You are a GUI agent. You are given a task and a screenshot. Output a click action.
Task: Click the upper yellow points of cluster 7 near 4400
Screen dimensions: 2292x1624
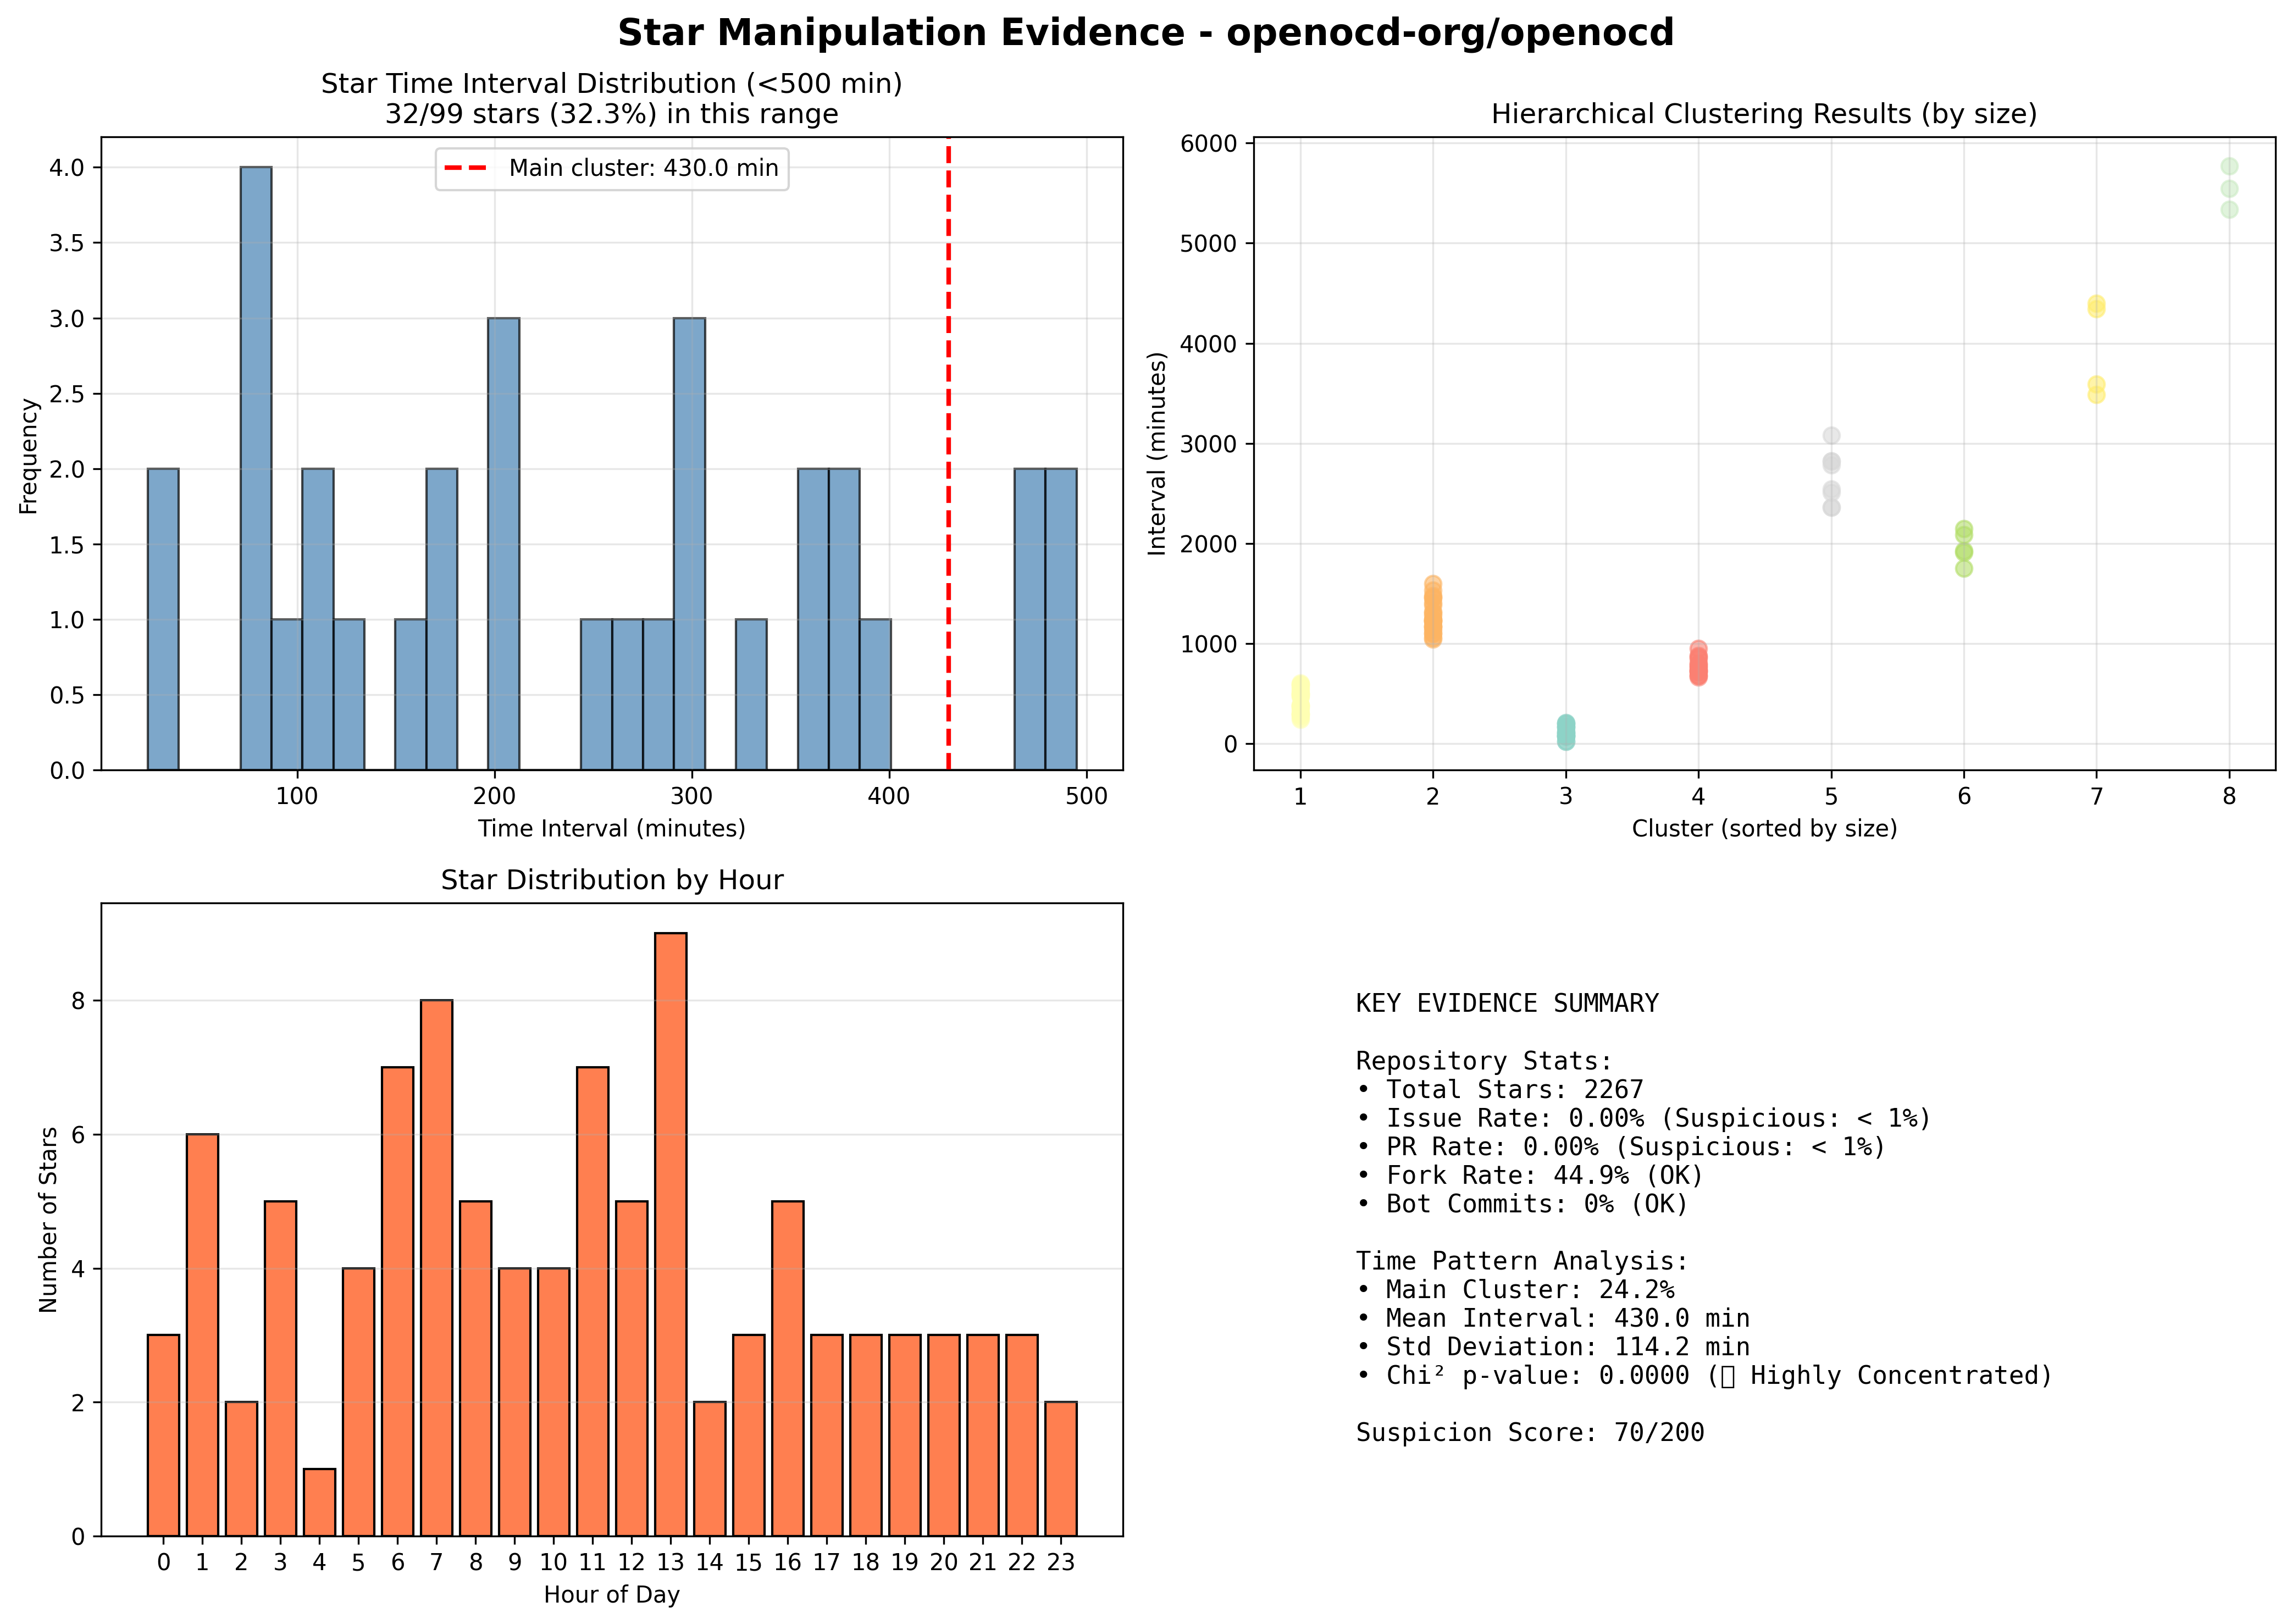click(x=2096, y=306)
